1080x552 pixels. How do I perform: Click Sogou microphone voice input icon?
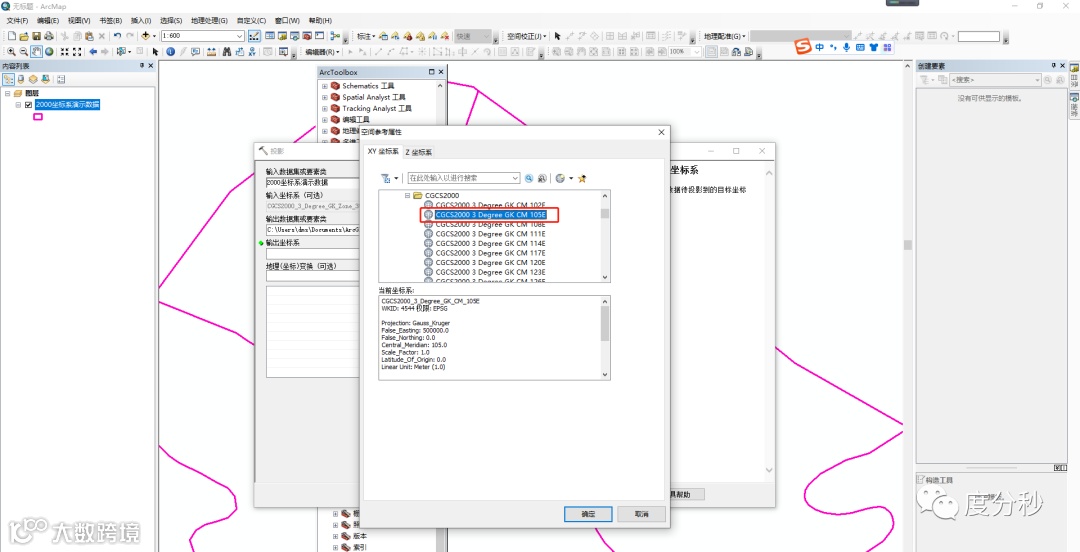(x=847, y=47)
